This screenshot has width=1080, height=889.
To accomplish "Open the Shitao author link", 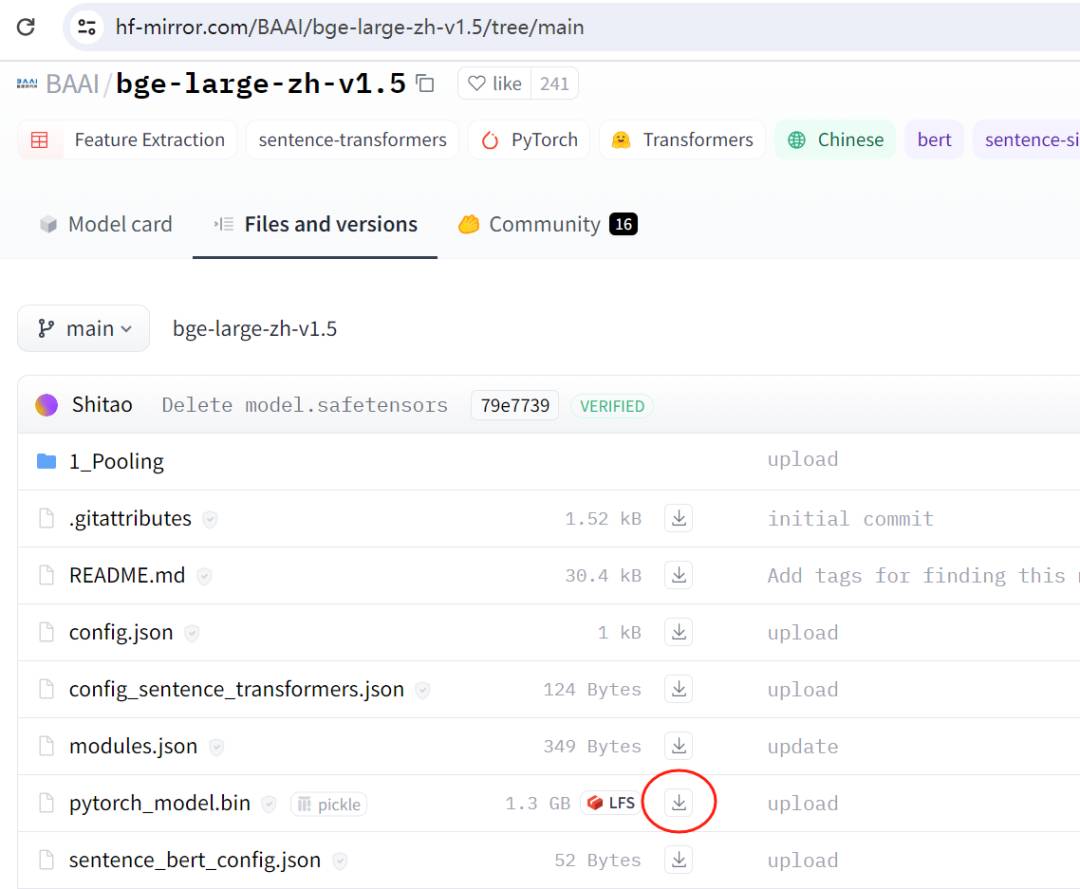I will [x=102, y=405].
